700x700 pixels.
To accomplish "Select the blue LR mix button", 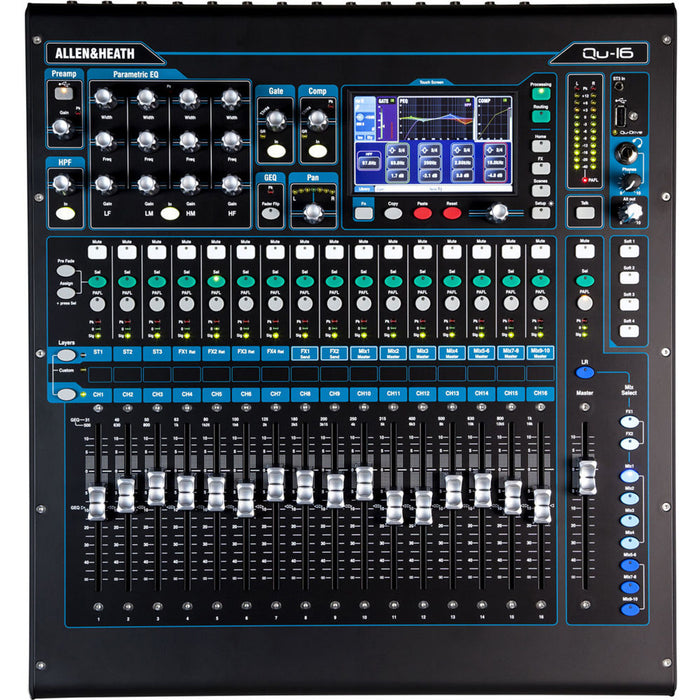I will [x=585, y=372].
